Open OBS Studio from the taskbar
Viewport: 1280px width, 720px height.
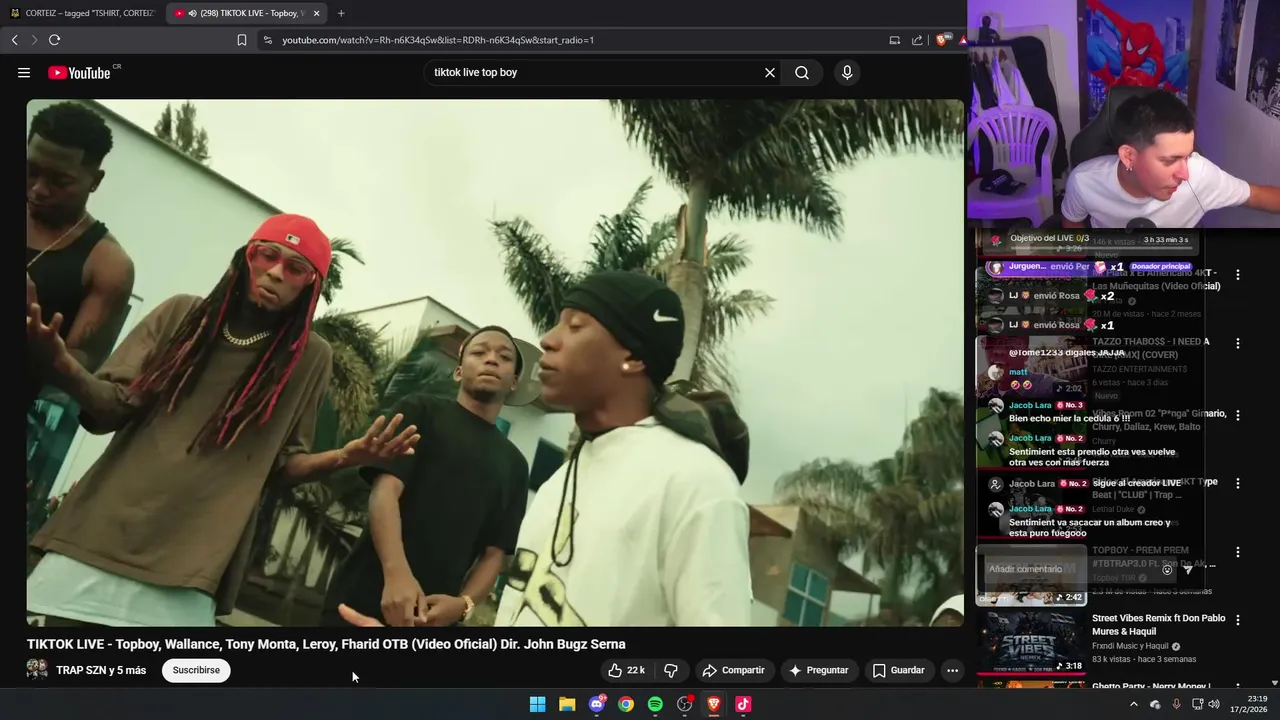[685, 704]
